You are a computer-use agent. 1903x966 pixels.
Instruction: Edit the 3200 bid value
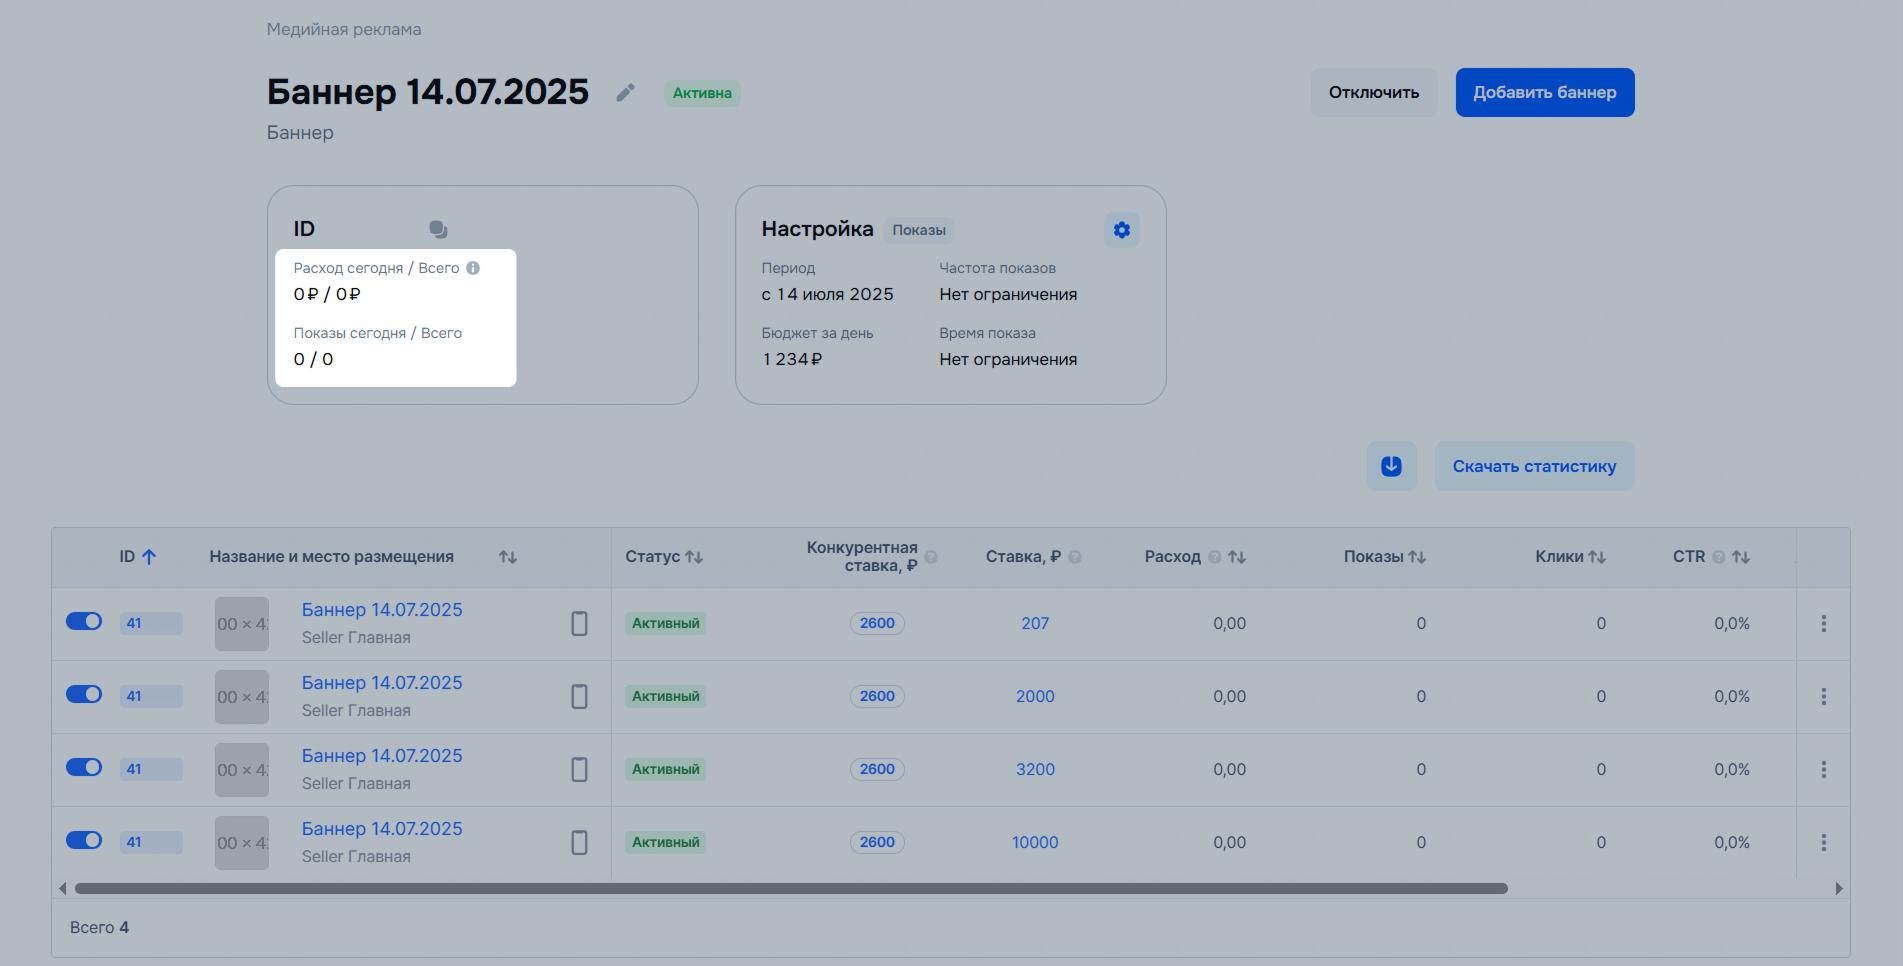pyautogui.click(x=1035, y=769)
